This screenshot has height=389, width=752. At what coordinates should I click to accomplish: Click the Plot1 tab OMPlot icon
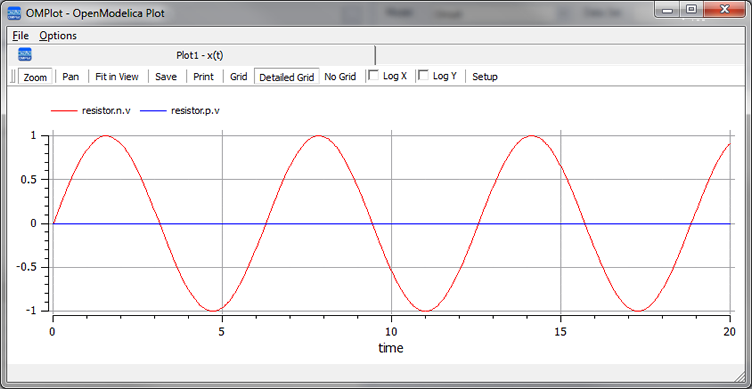click(25, 55)
